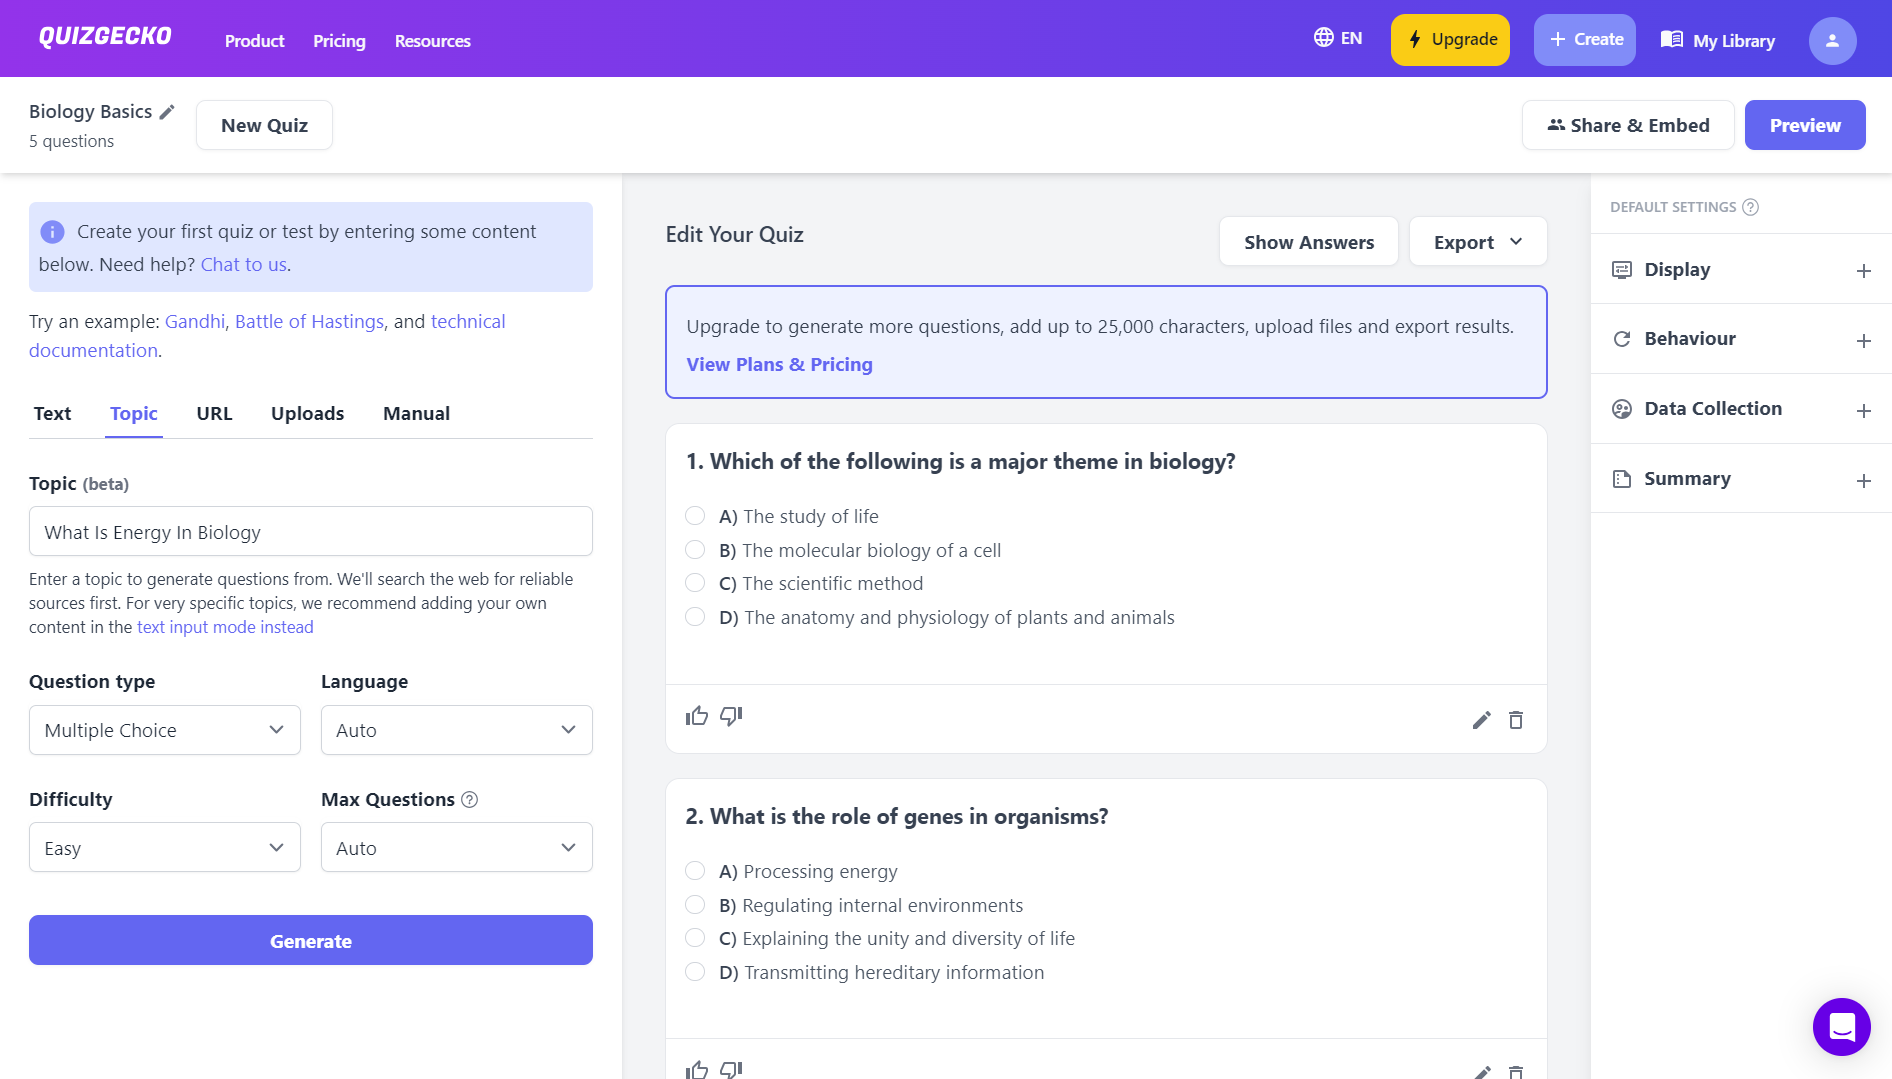The image size is (1892, 1079).
Task: Open the Difficulty dropdown showing Easy
Action: [x=165, y=848]
